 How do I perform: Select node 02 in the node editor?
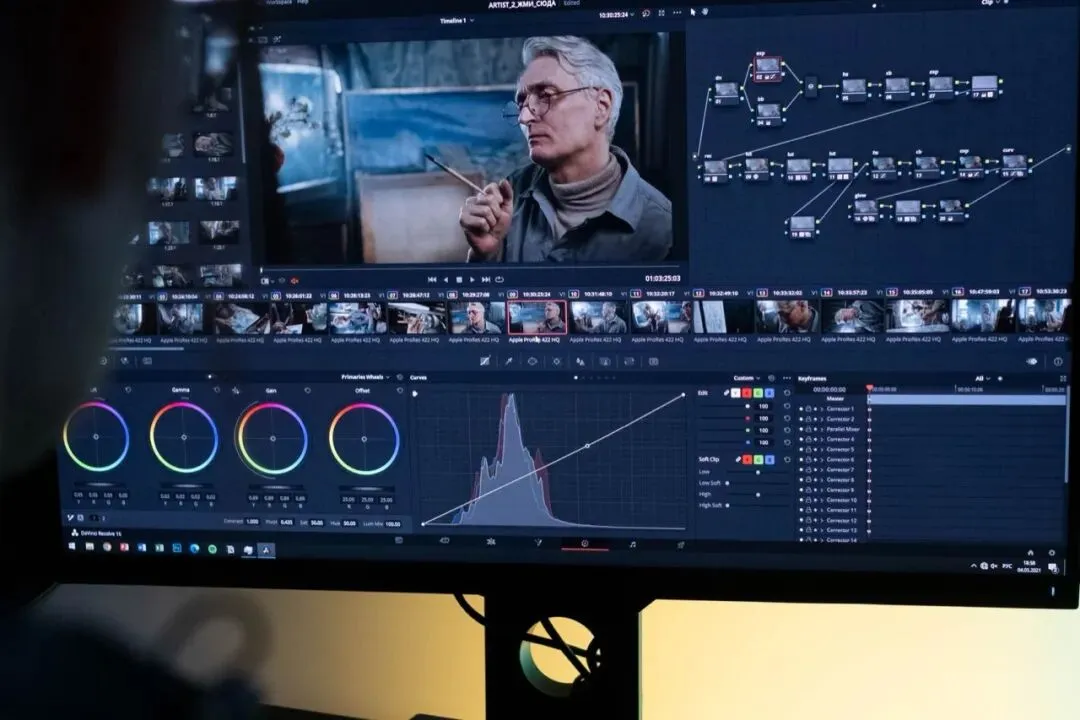click(x=767, y=68)
